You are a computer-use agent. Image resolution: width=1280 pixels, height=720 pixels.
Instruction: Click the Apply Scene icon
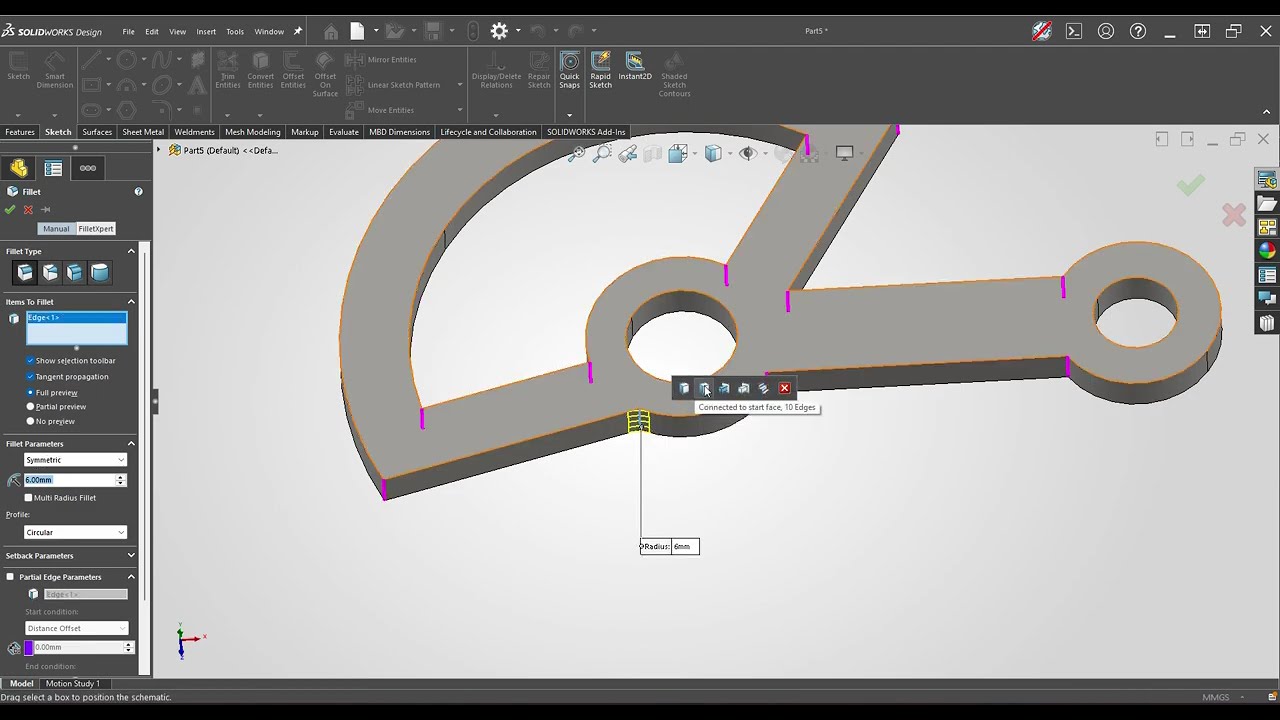(809, 154)
